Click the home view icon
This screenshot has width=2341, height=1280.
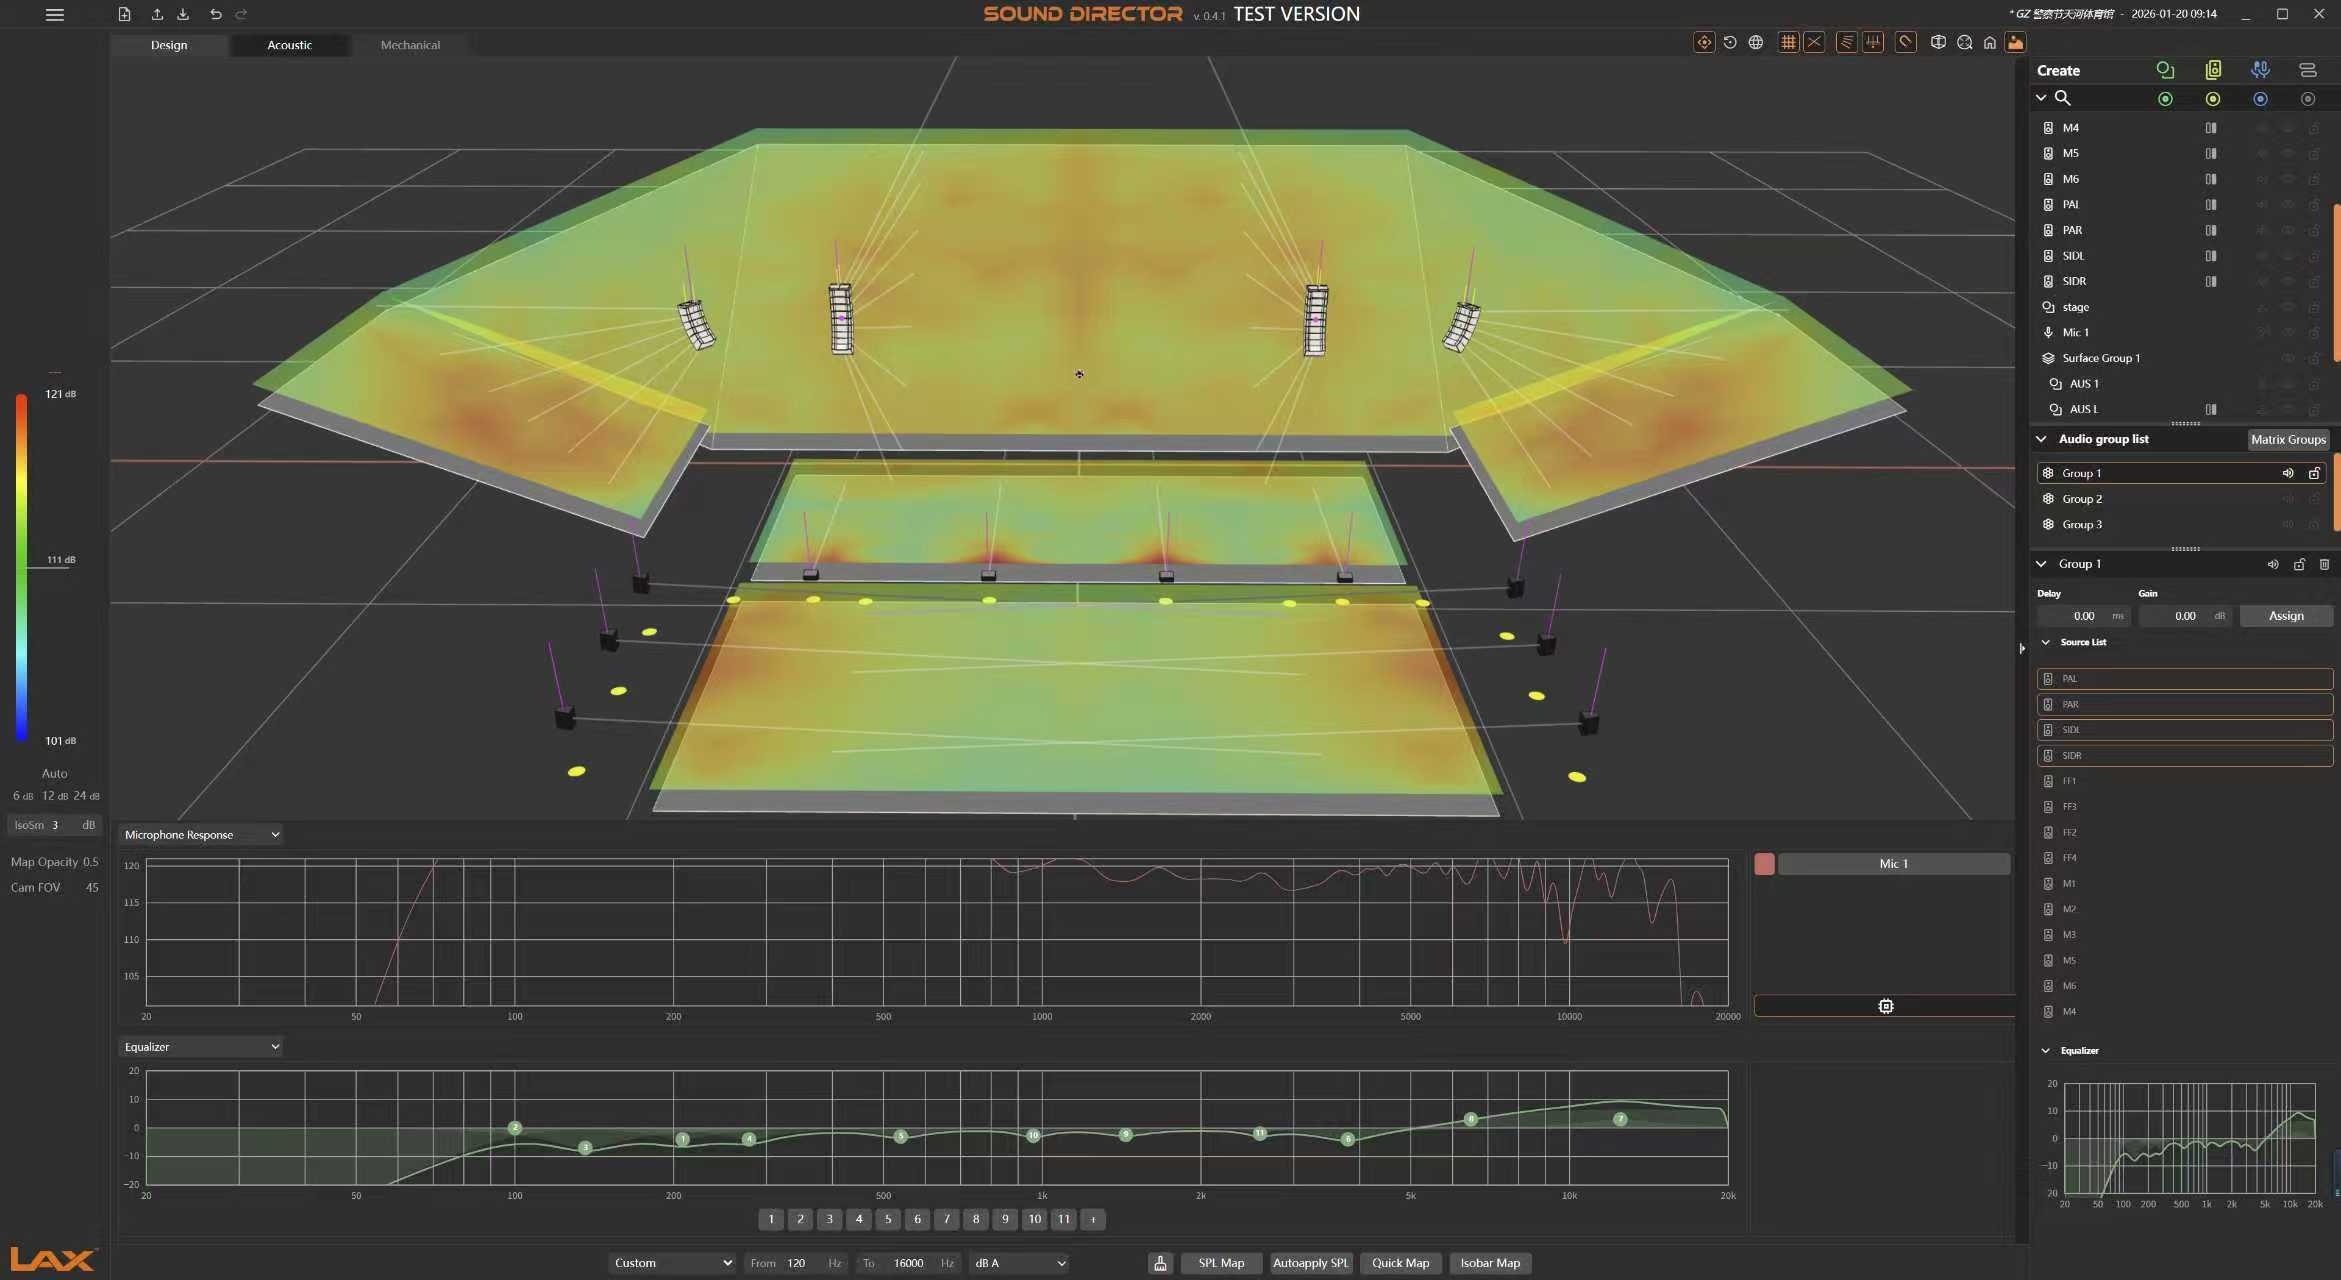[1990, 42]
